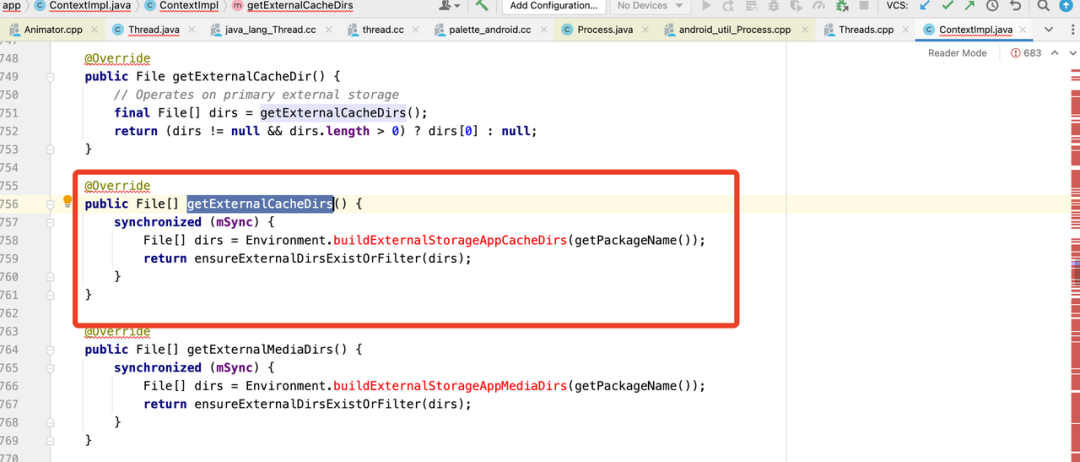
Task: Click VCS Commit green checkmark
Action: (948, 6)
